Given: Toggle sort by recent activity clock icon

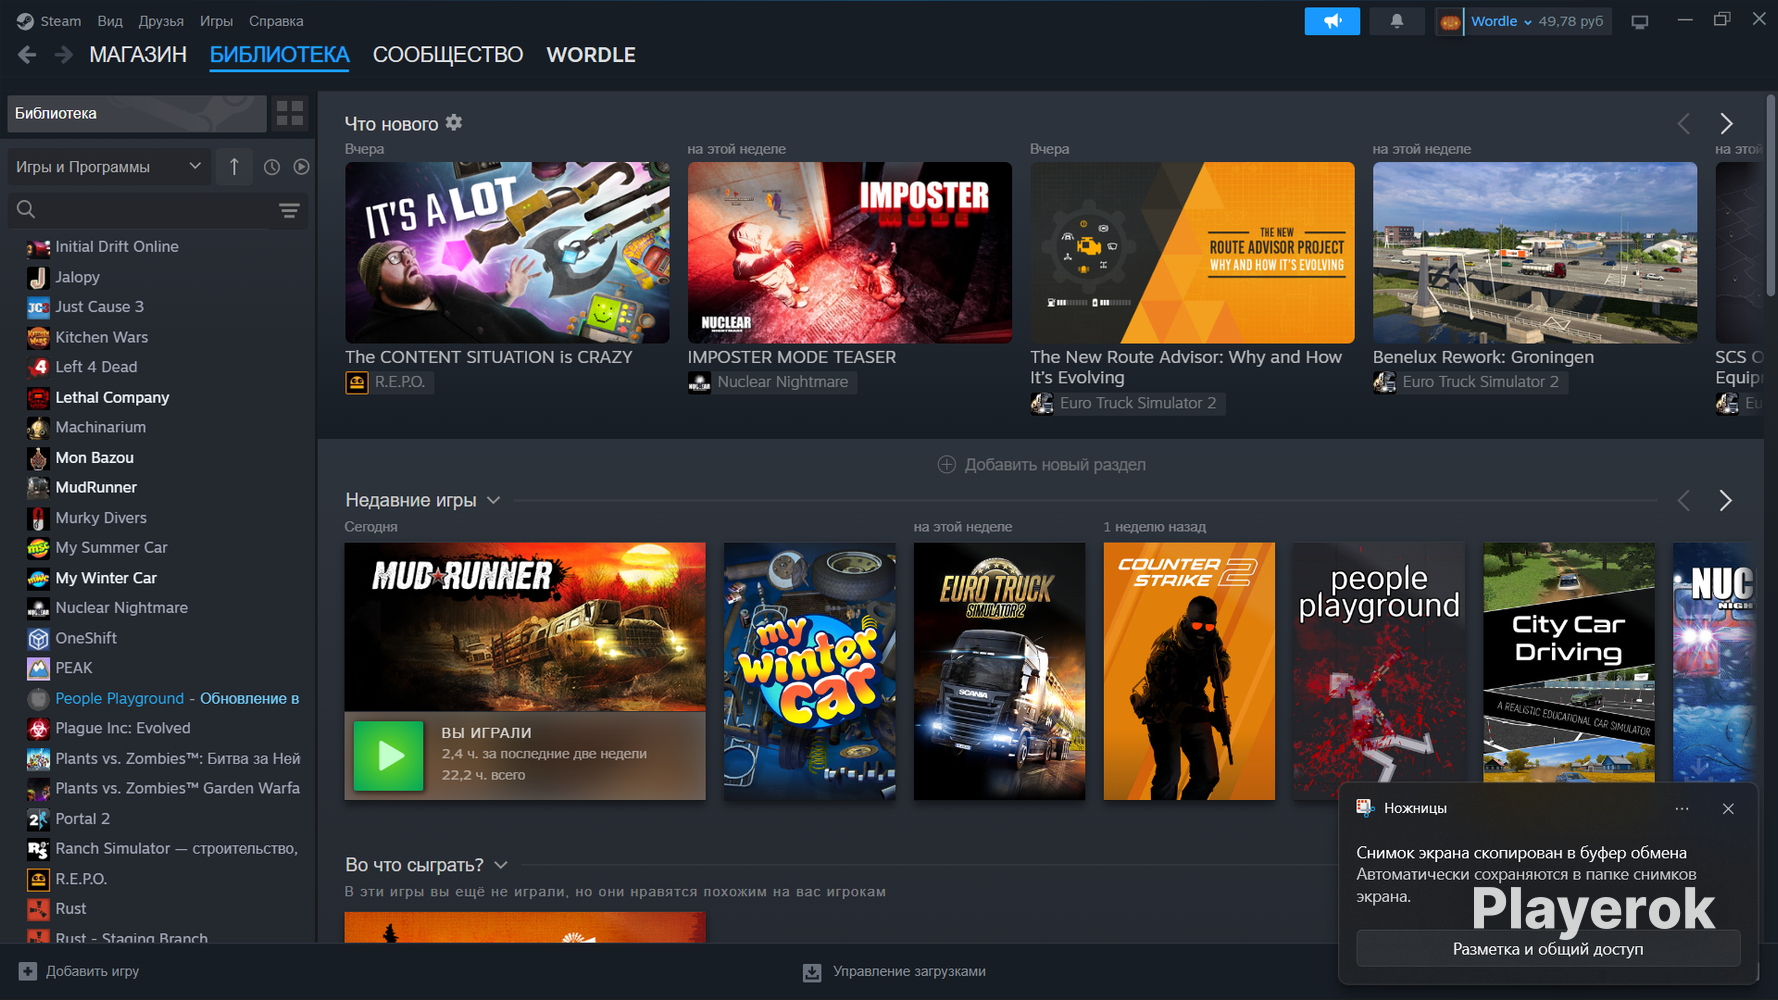Looking at the screenshot, I should point(271,167).
